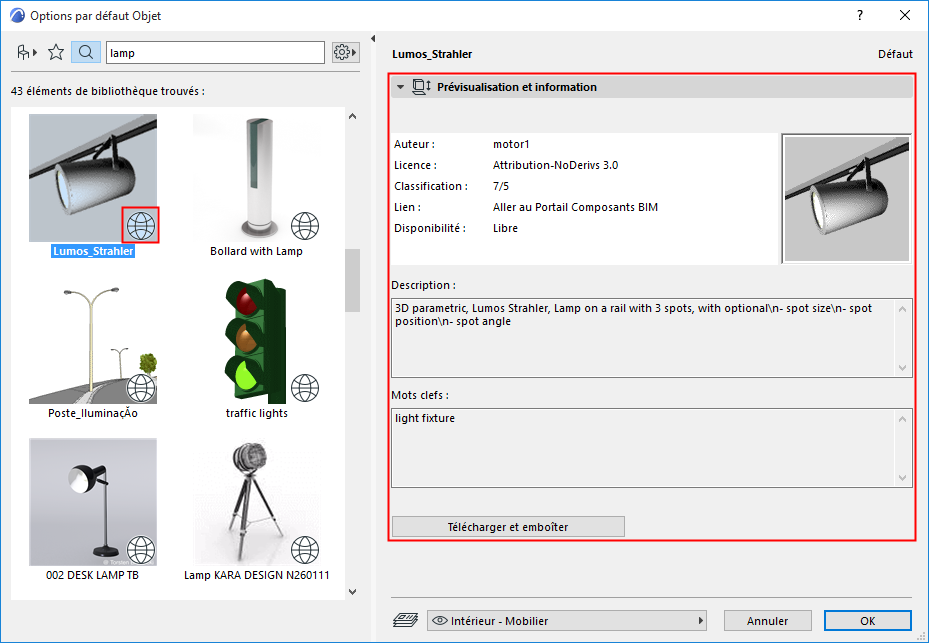Description box scroll down arrow
The width and height of the screenshot is (929, 643).
902,367
